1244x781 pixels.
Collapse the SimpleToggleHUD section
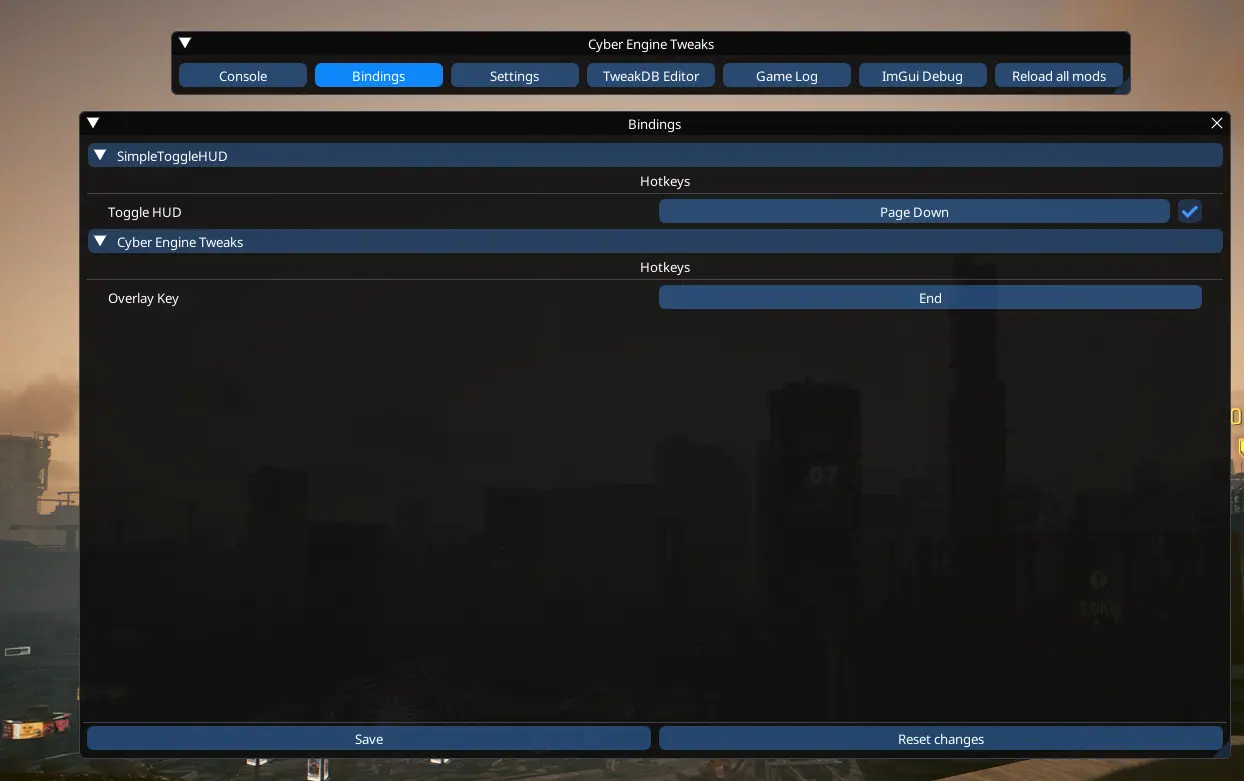coord(100,155)
